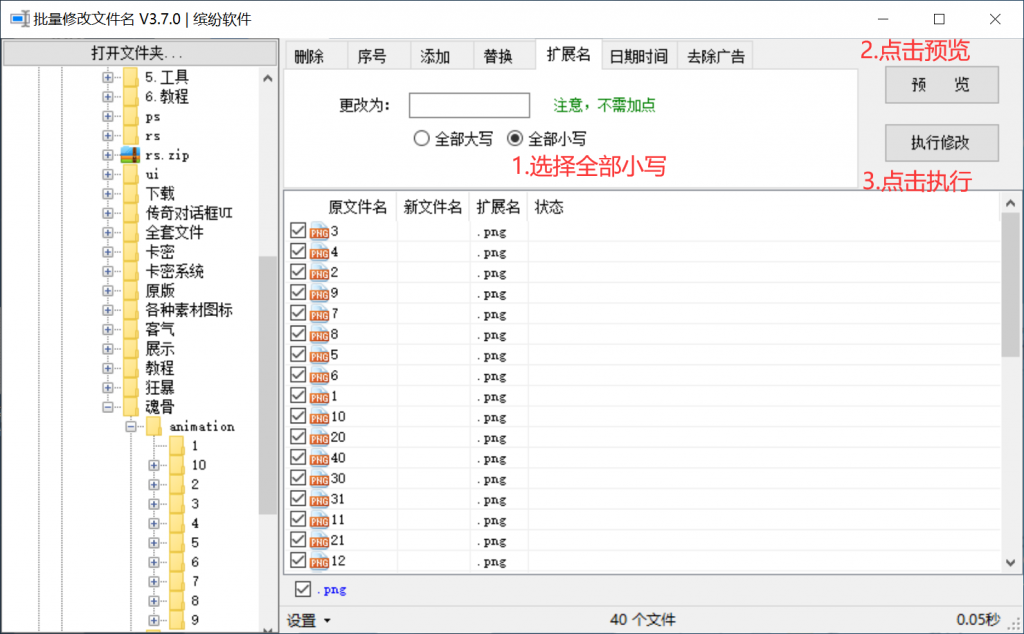Sort by 扩展名 column header
1024x634 pixels.
(498, 207)
